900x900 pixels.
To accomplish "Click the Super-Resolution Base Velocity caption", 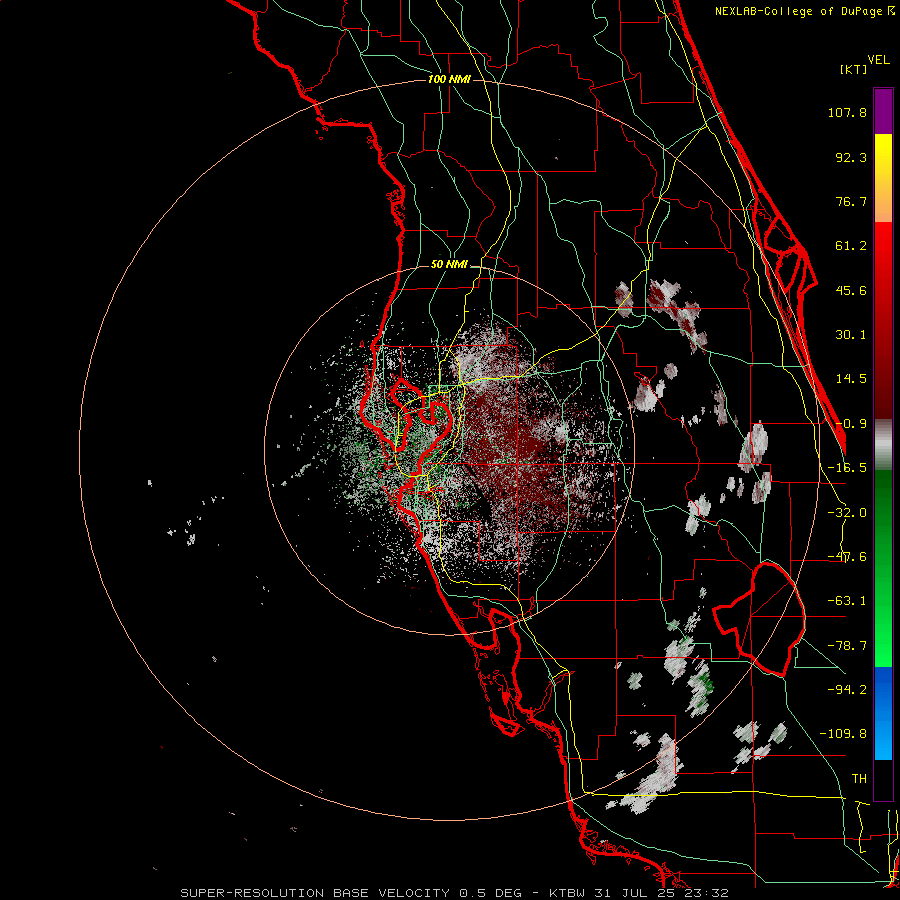I will click(455, 893).
